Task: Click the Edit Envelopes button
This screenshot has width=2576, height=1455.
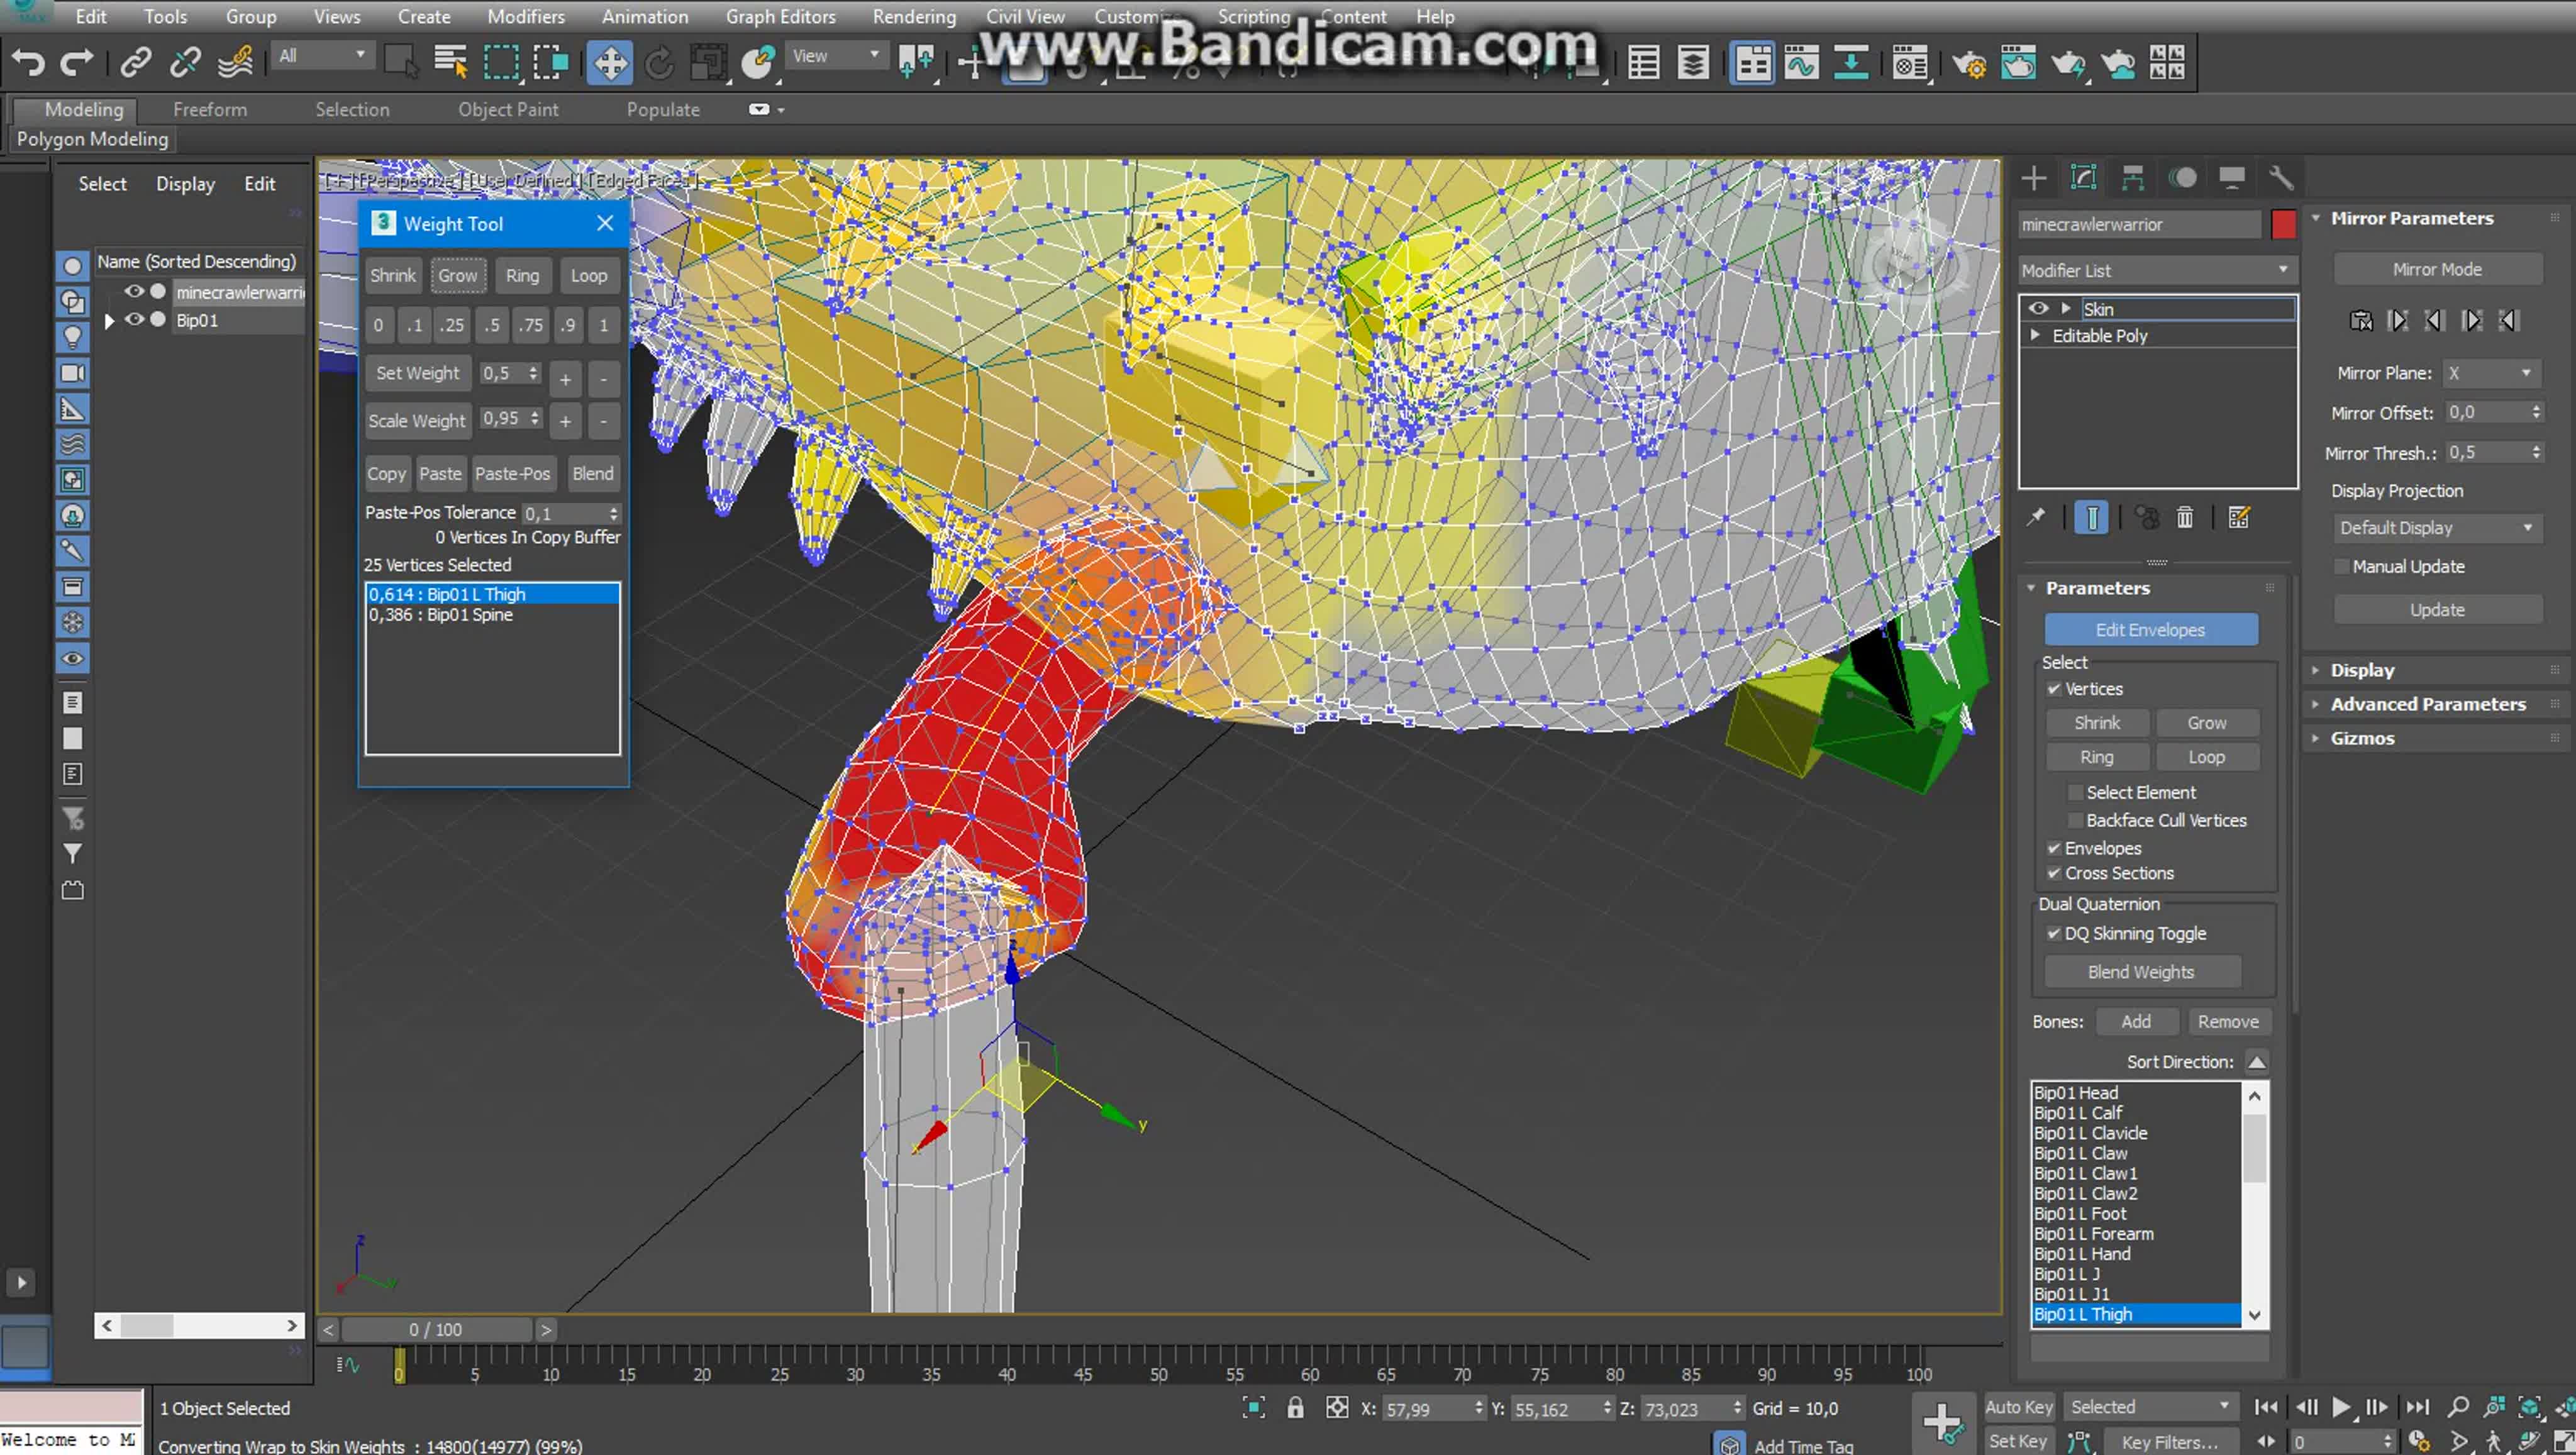Action: 2150,630
